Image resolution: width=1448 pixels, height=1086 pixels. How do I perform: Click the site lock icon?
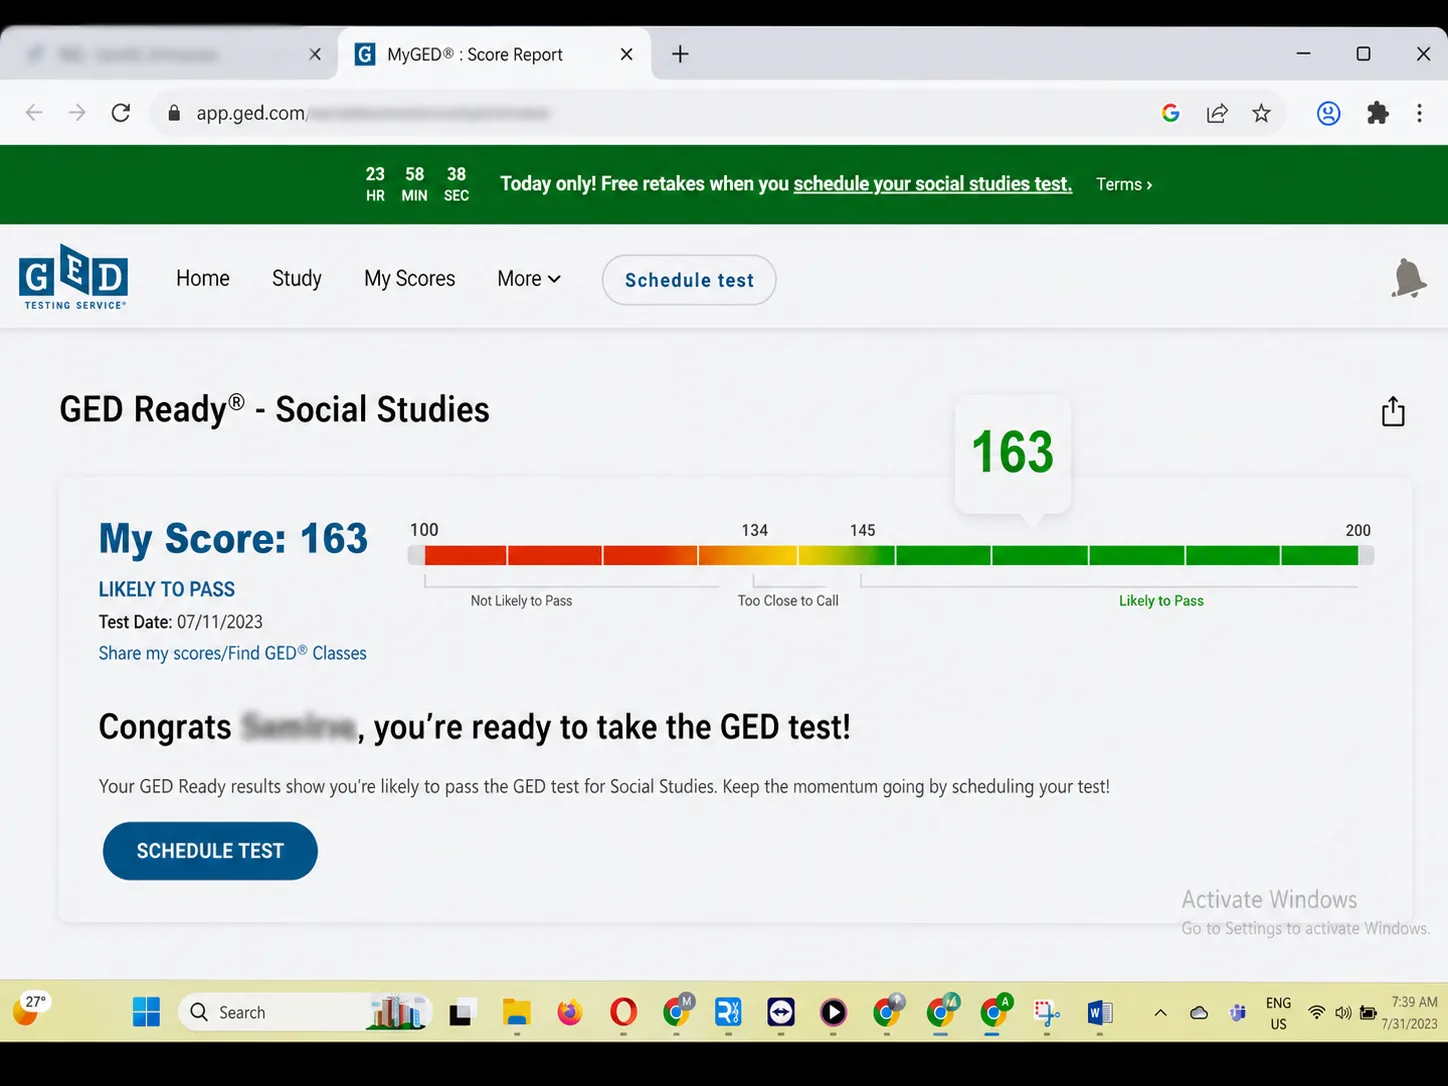174,113
